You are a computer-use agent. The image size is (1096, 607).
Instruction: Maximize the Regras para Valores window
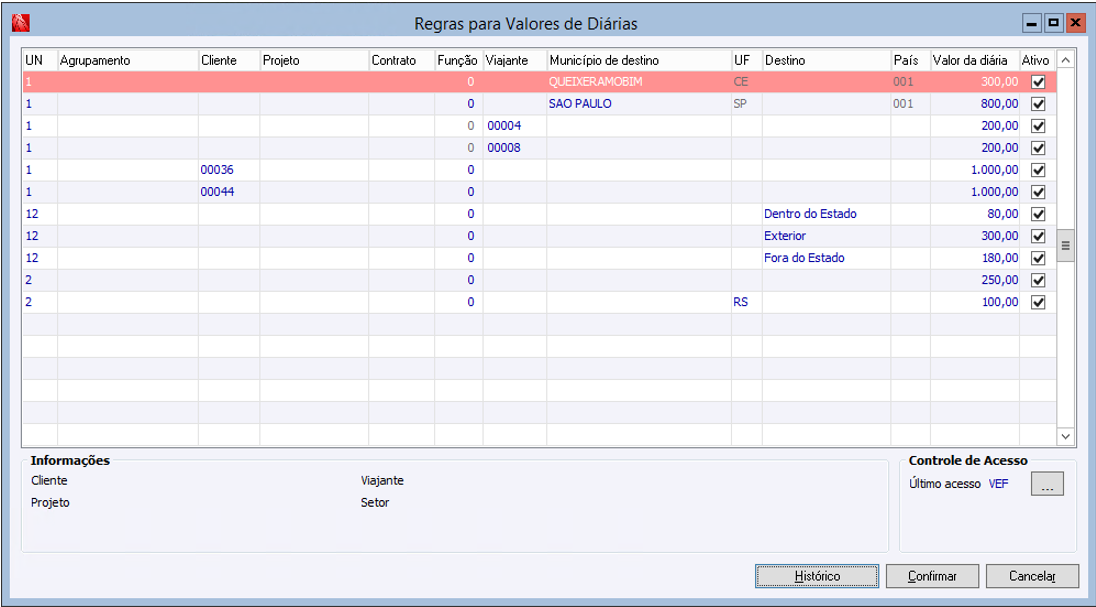coord(1053,24)
